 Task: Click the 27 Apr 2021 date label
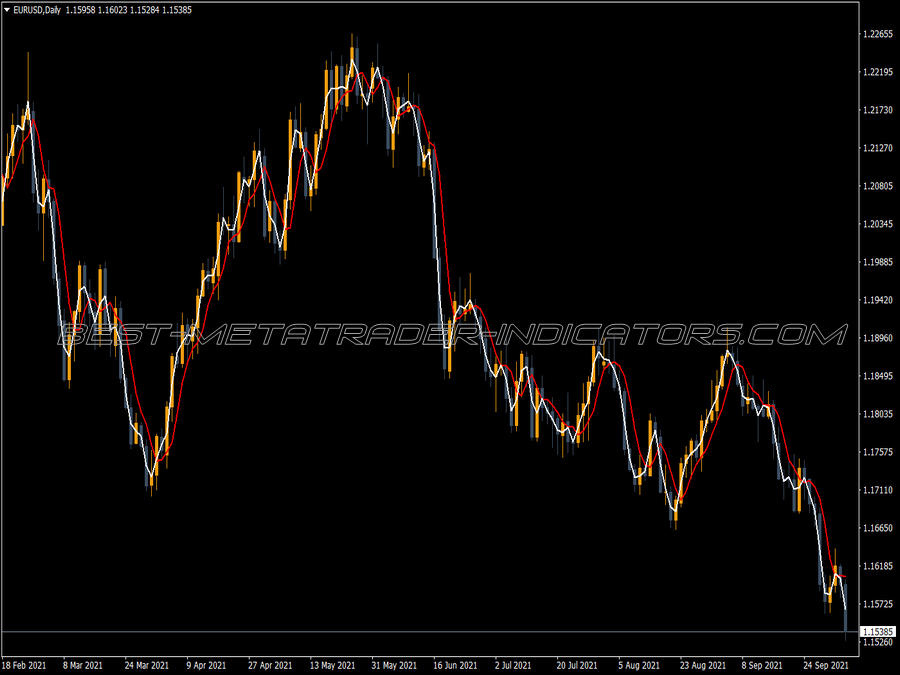point(270,666)
